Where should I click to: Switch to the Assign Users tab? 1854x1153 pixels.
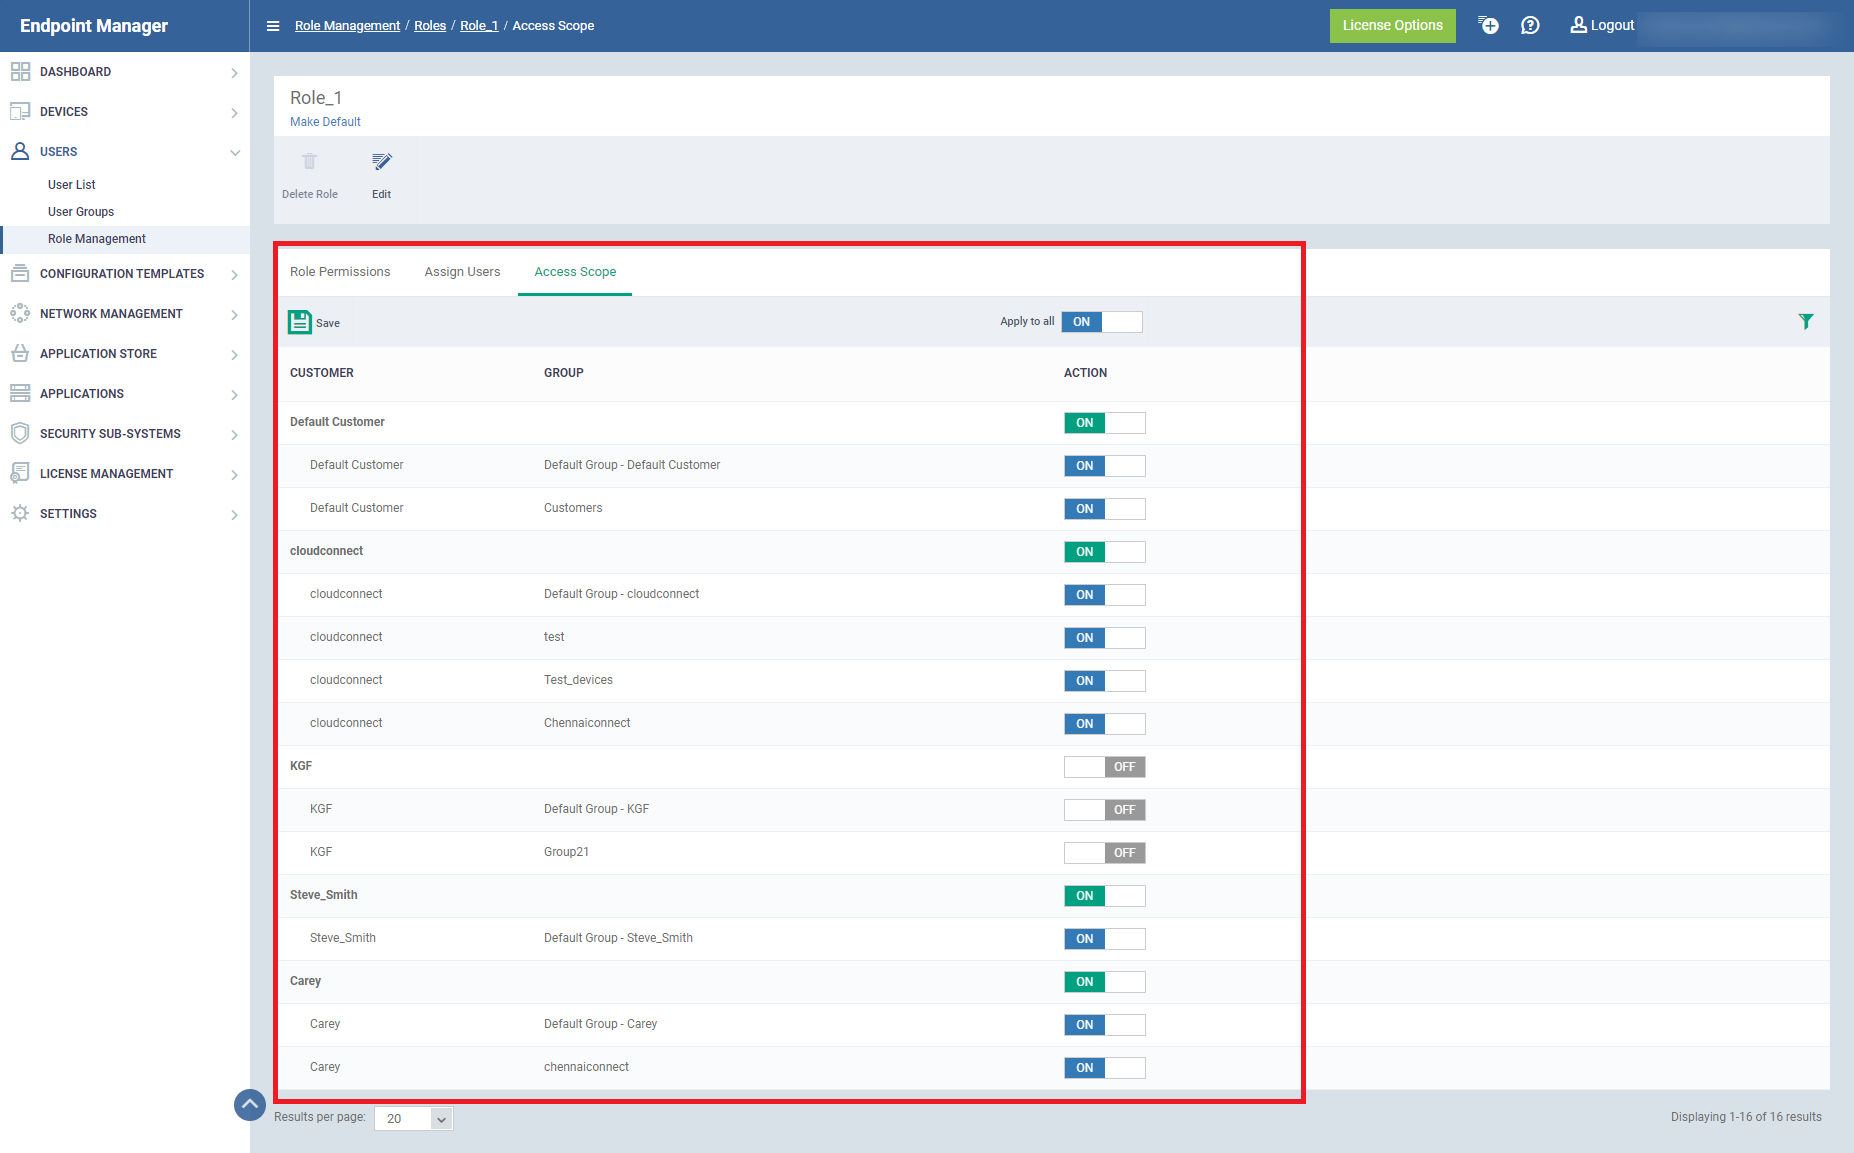click(x=462, y=272)
